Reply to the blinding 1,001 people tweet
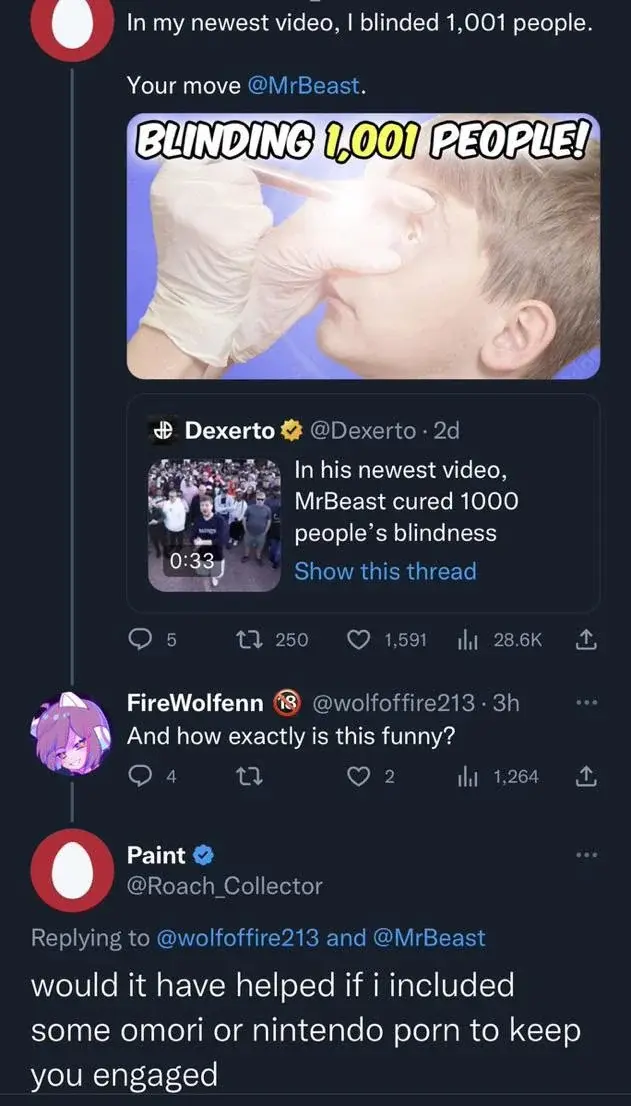 [x=140, y=640]
